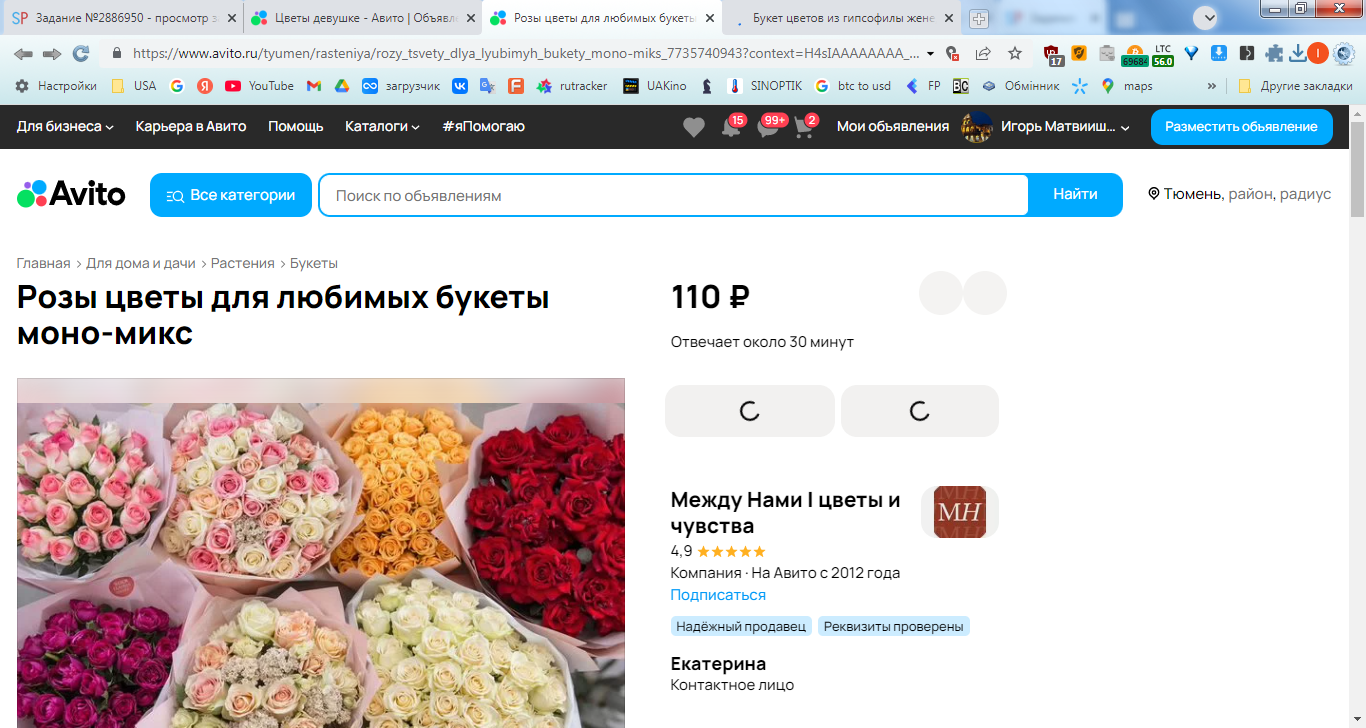Open uBlock extension icon showing 17

[x=1053, y=54]
